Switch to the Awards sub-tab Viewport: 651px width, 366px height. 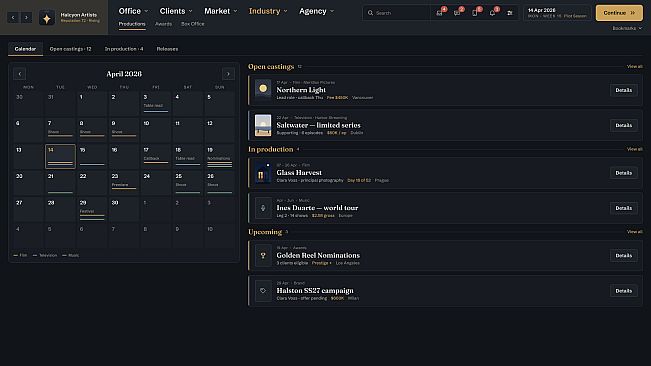[x=163, y=24]
